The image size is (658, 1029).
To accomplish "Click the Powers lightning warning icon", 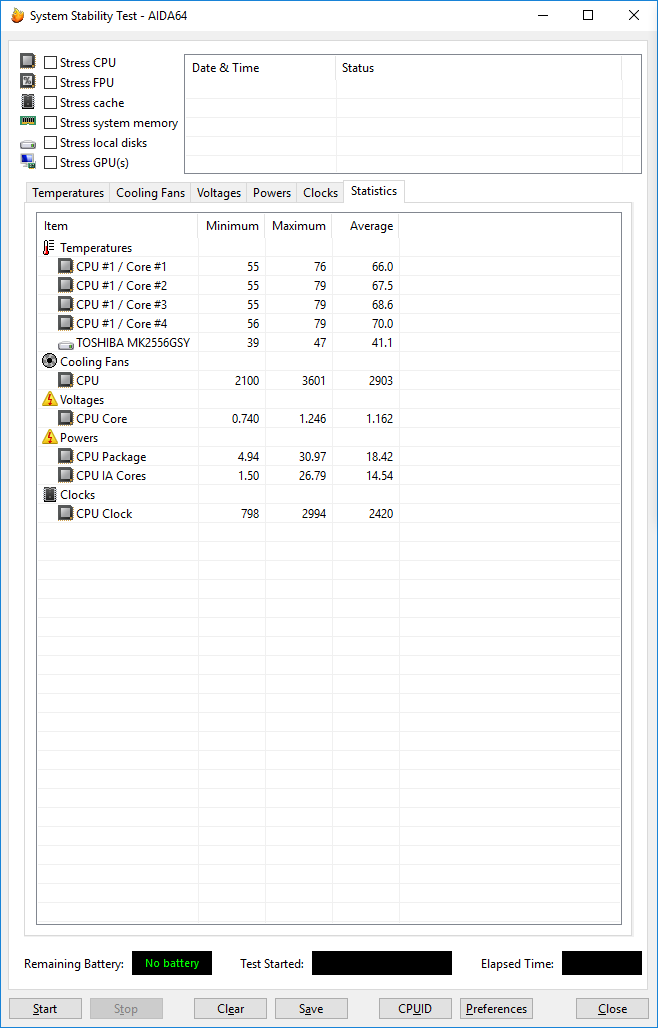I will (49, 437).
